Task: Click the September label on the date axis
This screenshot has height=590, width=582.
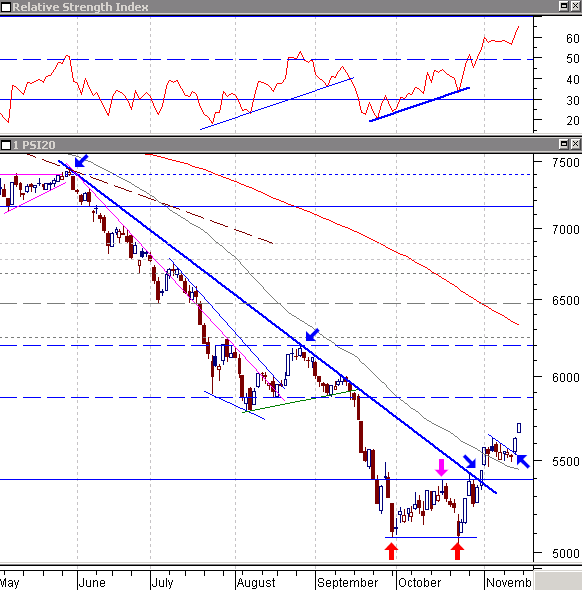Action: point(347,583)
